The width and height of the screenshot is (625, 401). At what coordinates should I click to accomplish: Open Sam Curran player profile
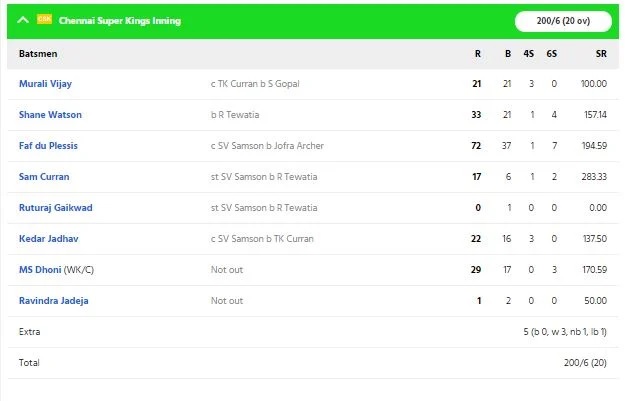[x=44, y=177]
